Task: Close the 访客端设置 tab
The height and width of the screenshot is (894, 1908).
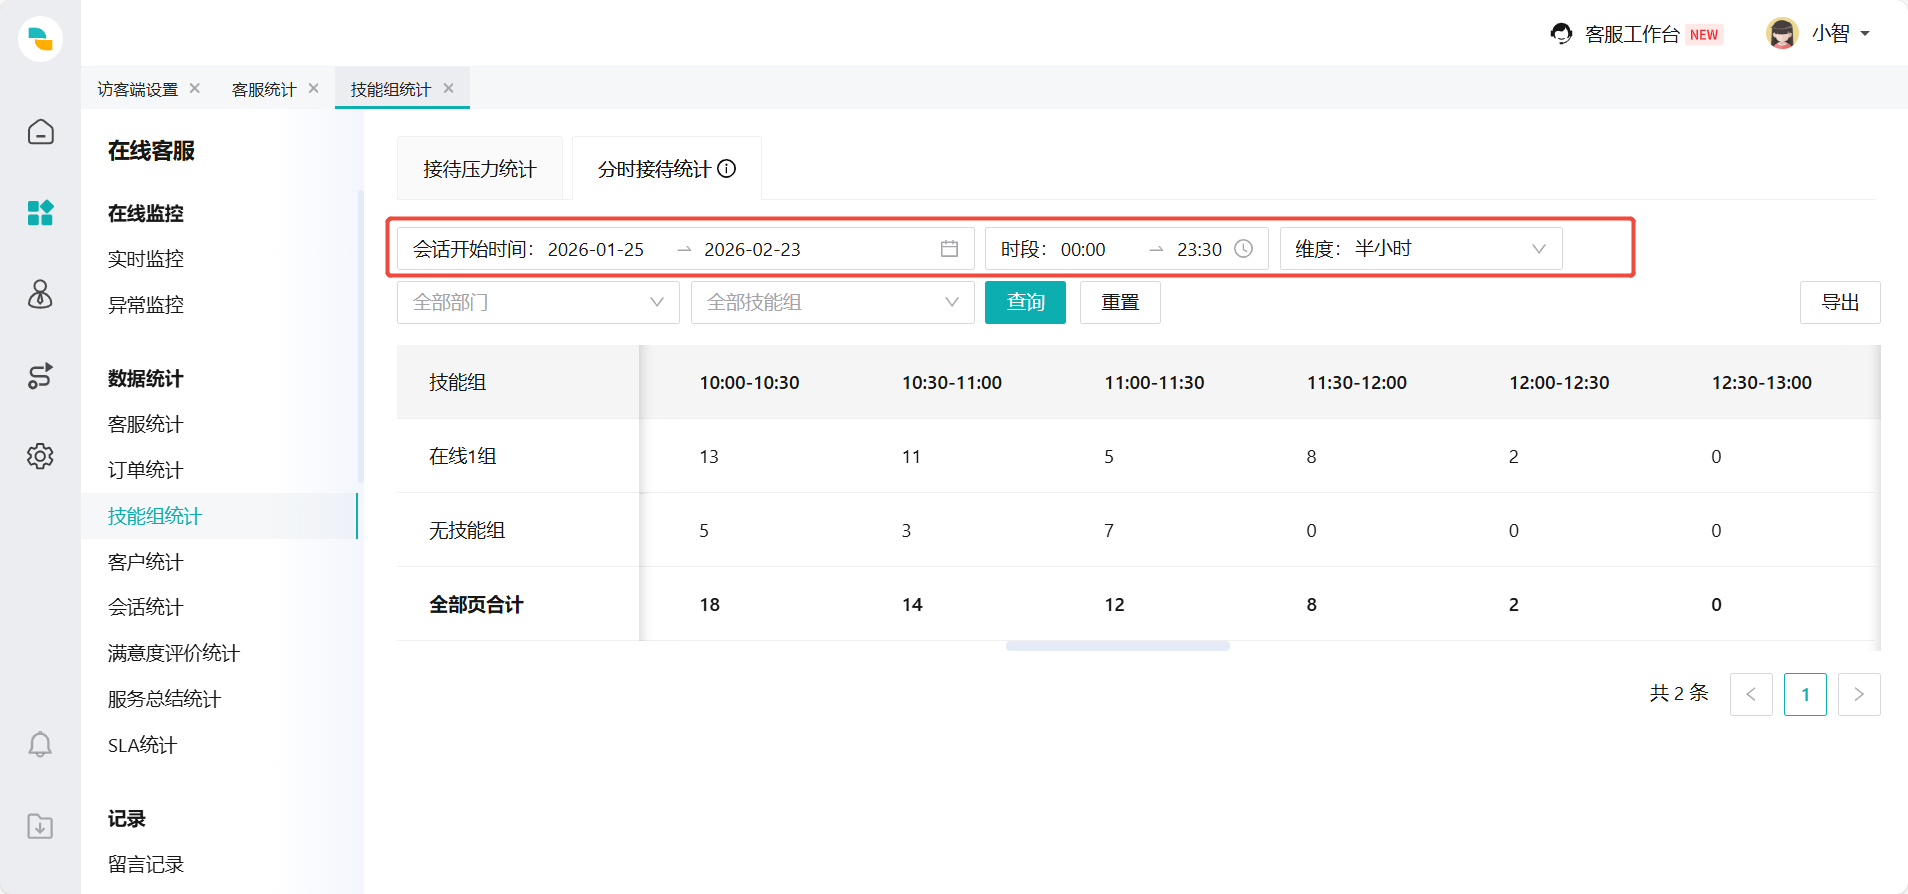Action: tap(195, 88)
